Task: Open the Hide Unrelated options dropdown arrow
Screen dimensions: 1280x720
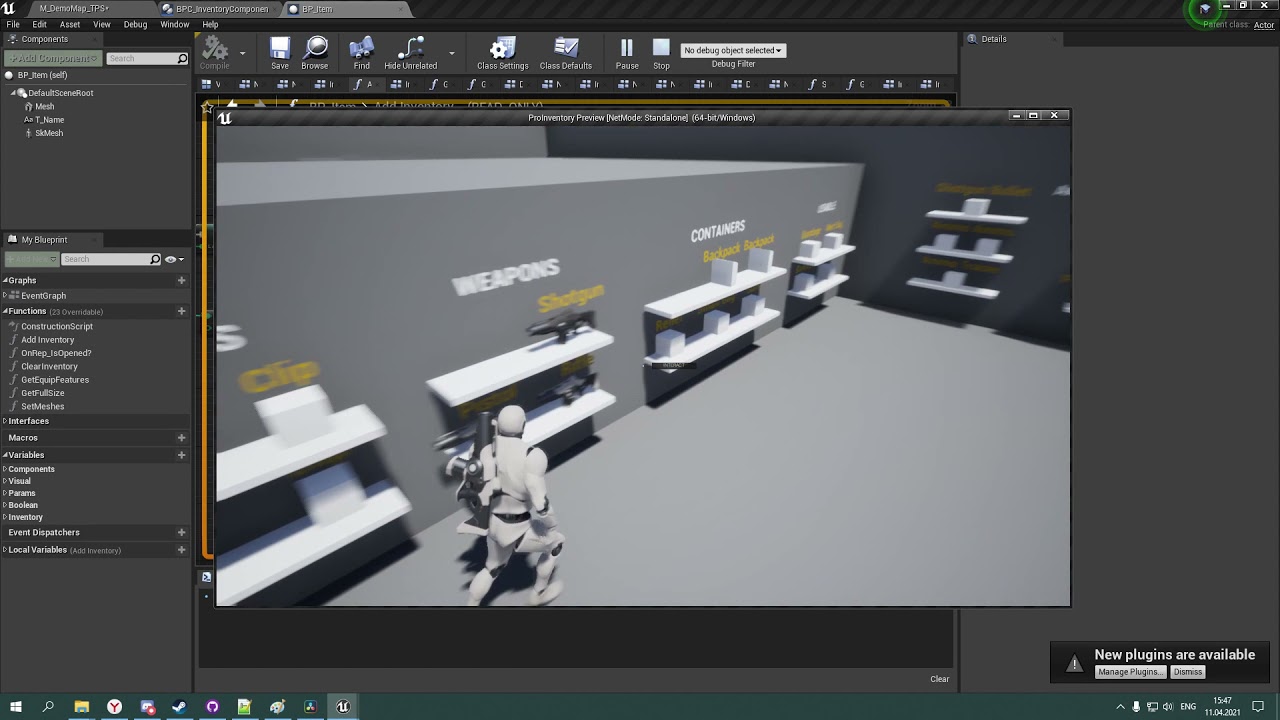Action: tap(451, 53)
